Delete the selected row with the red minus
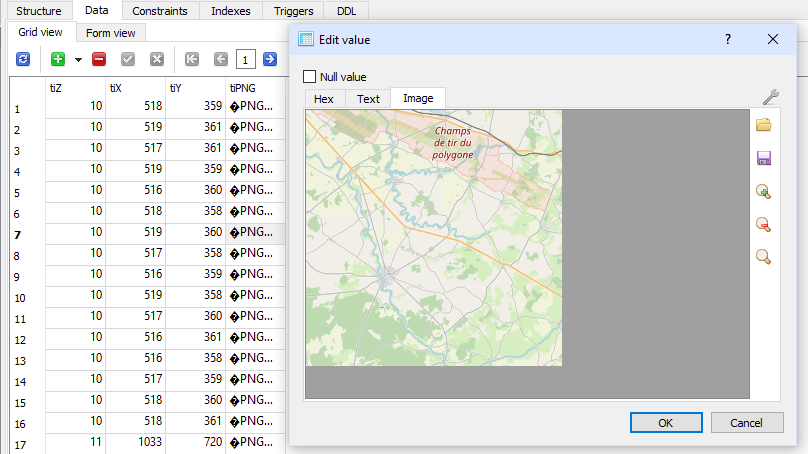Image resolution: width=808 pixels, height=454 pixels. coord(99,59)
